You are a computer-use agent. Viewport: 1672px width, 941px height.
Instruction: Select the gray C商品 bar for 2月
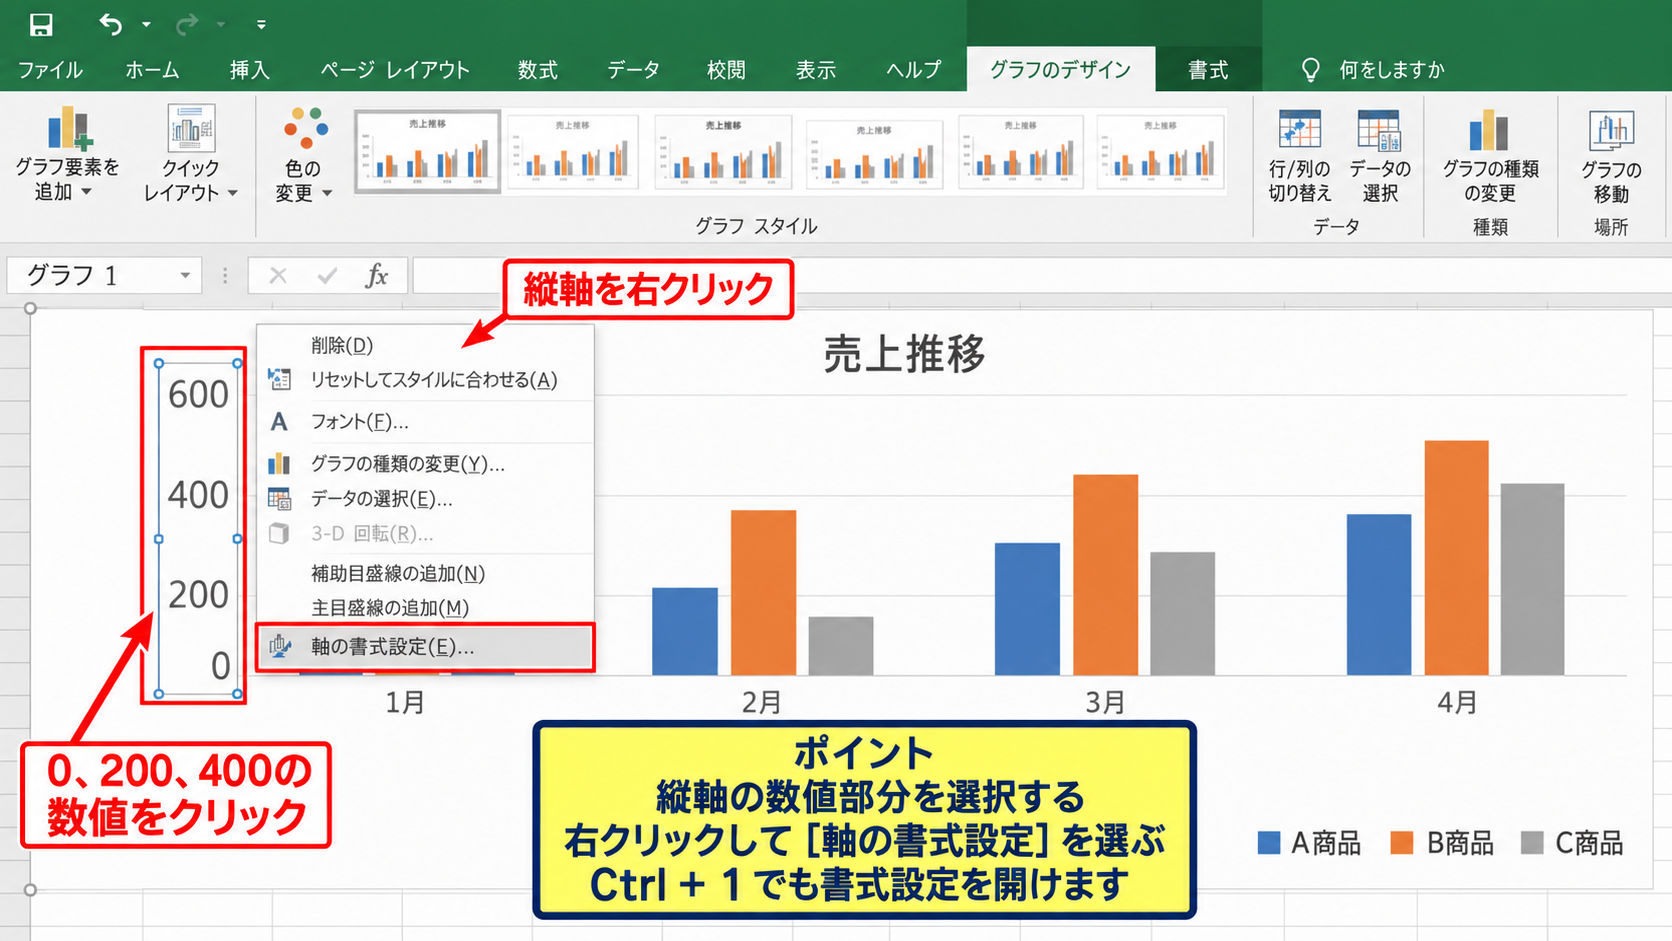[841, 646]
